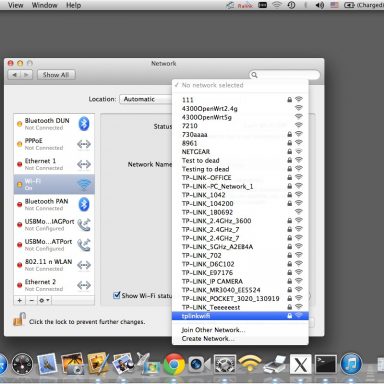Click the preferences search field
Screen dimensions: 384x384
(x=284, y=75)
